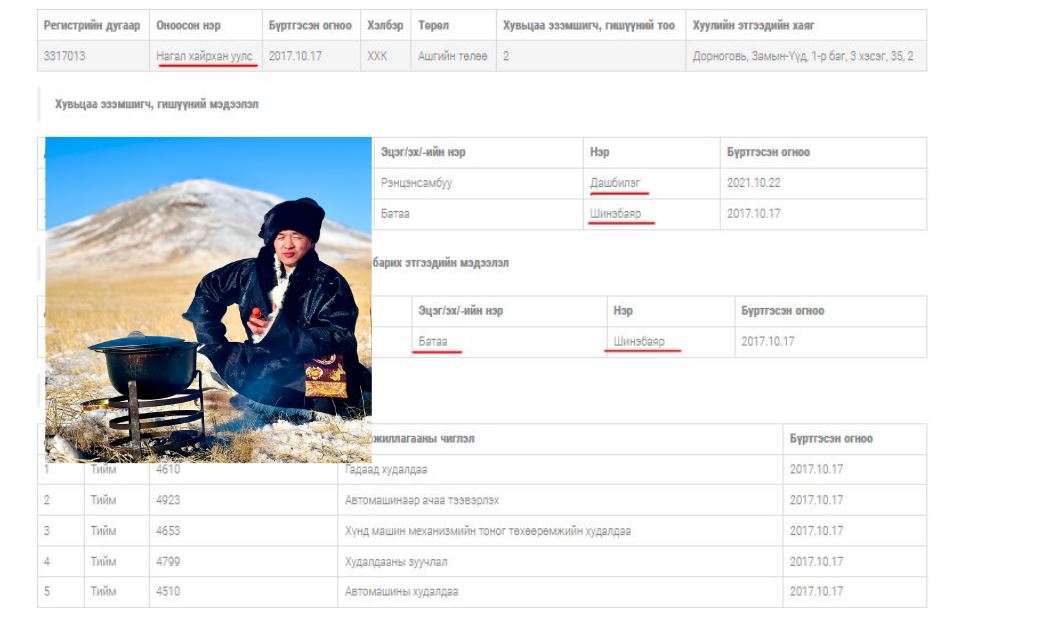The width and height of the screenshot is (1054, 623).
Task: Click activity code 4923
Action: [x=168, y=500]
